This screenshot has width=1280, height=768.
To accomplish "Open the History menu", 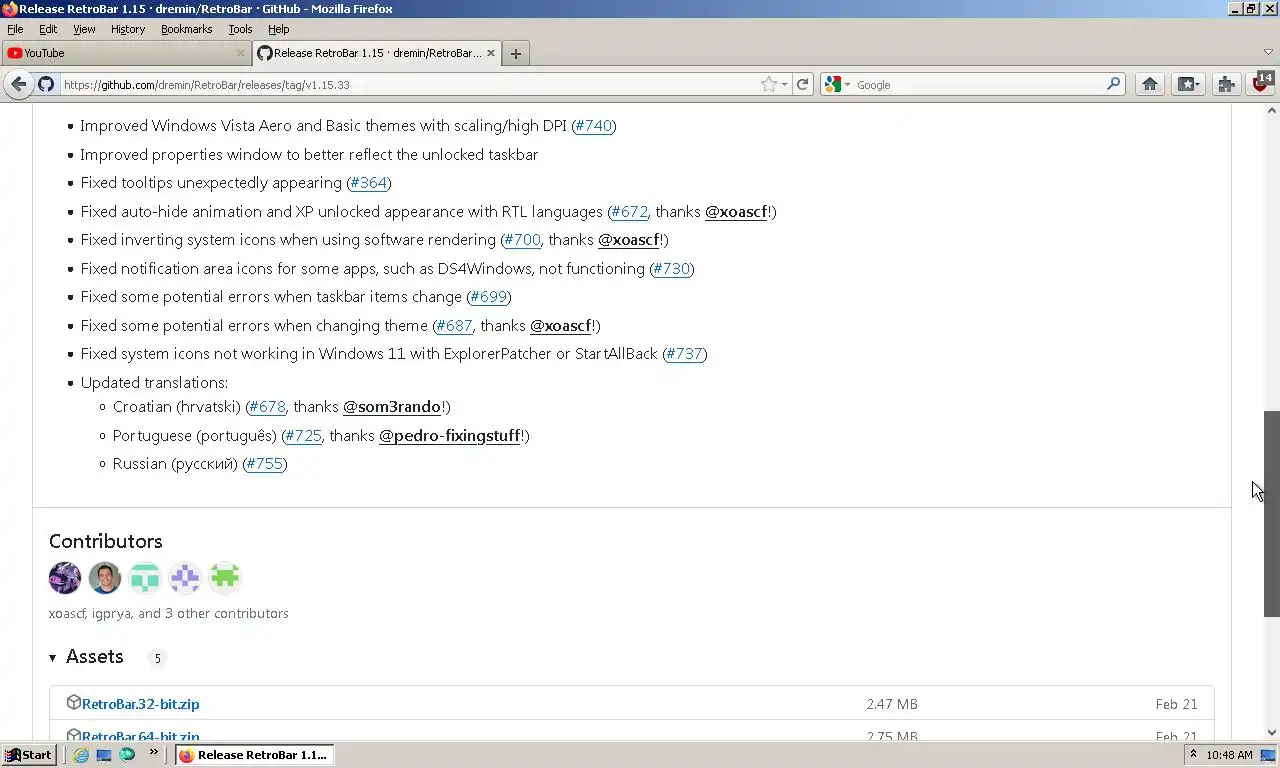I will click(128, 29).
